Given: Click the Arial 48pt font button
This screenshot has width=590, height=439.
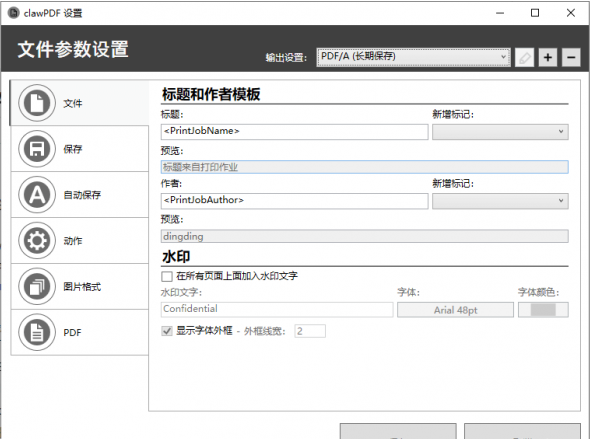Looking at the screenshot, I should click(x=455, y=310).
